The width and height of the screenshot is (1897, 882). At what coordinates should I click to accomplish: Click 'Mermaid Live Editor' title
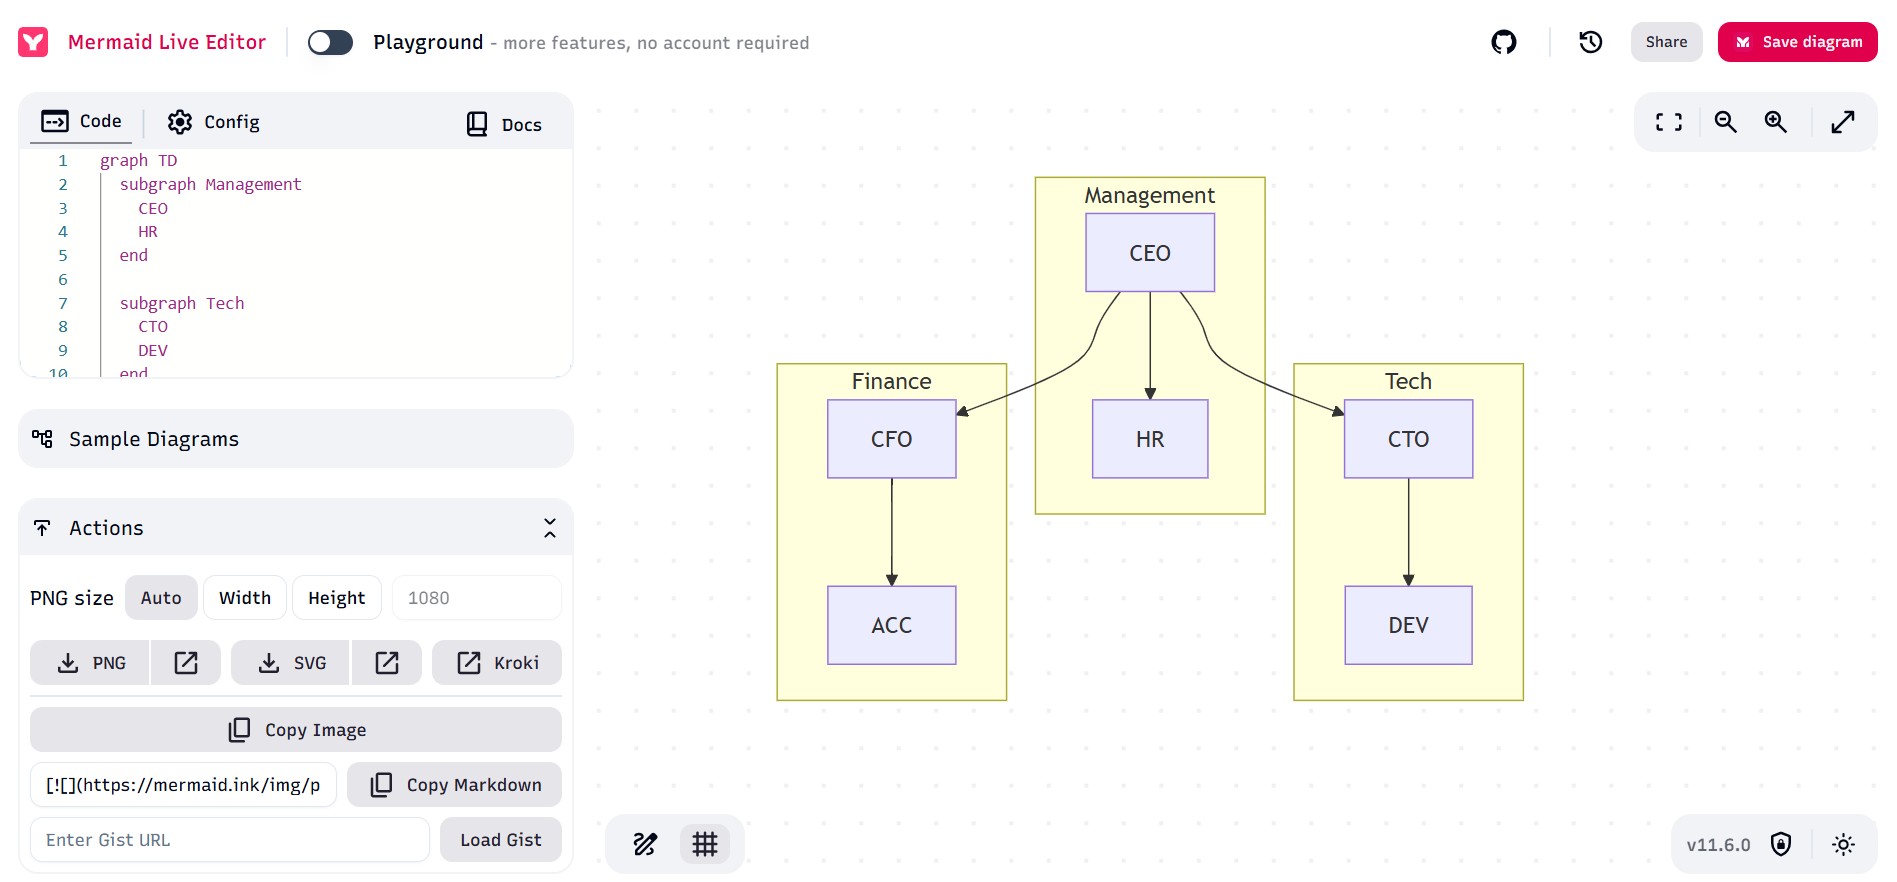[x=167, y=42]
